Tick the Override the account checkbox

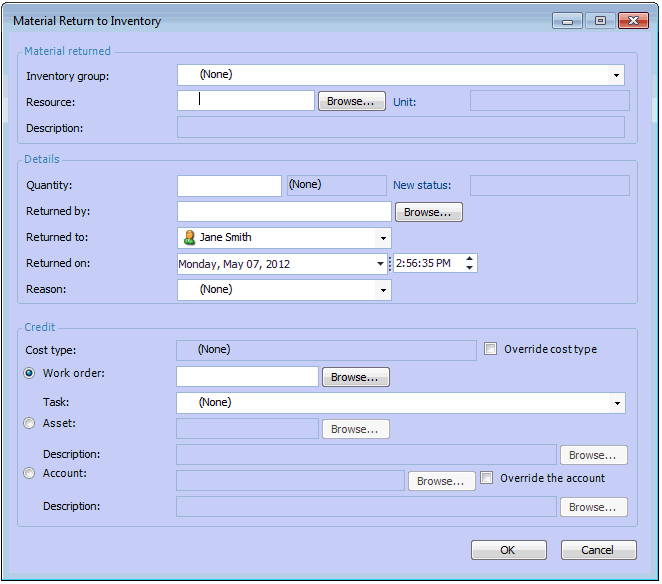tap(487, 478)
